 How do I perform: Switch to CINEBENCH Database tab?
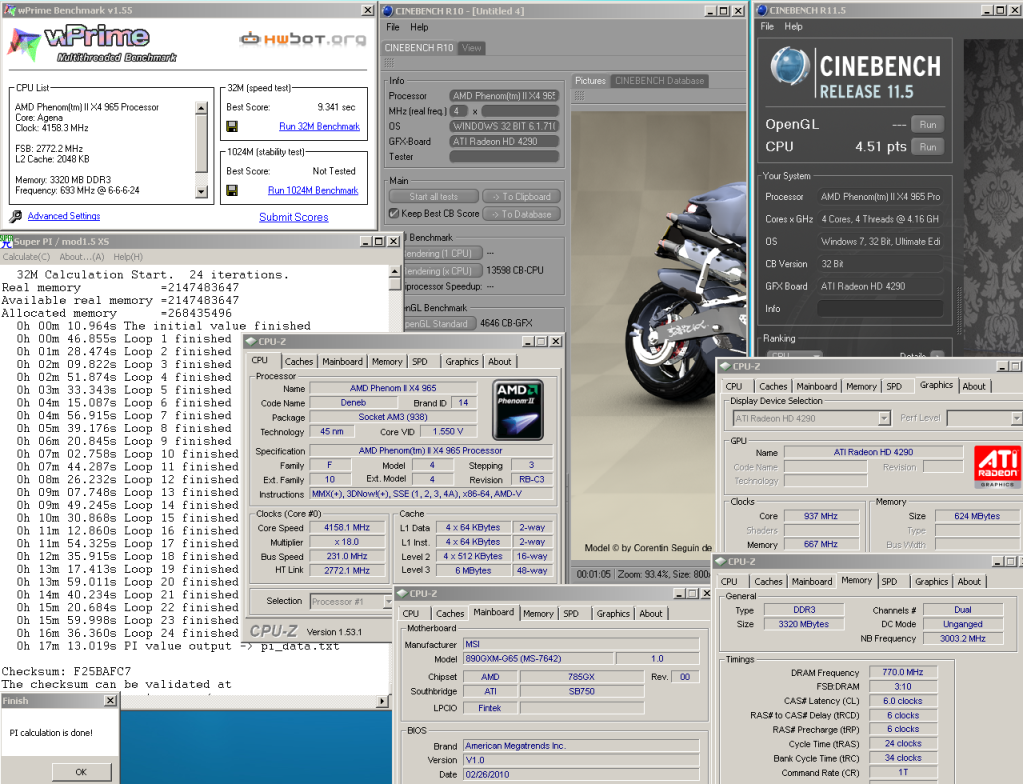[x=660, y=81]
